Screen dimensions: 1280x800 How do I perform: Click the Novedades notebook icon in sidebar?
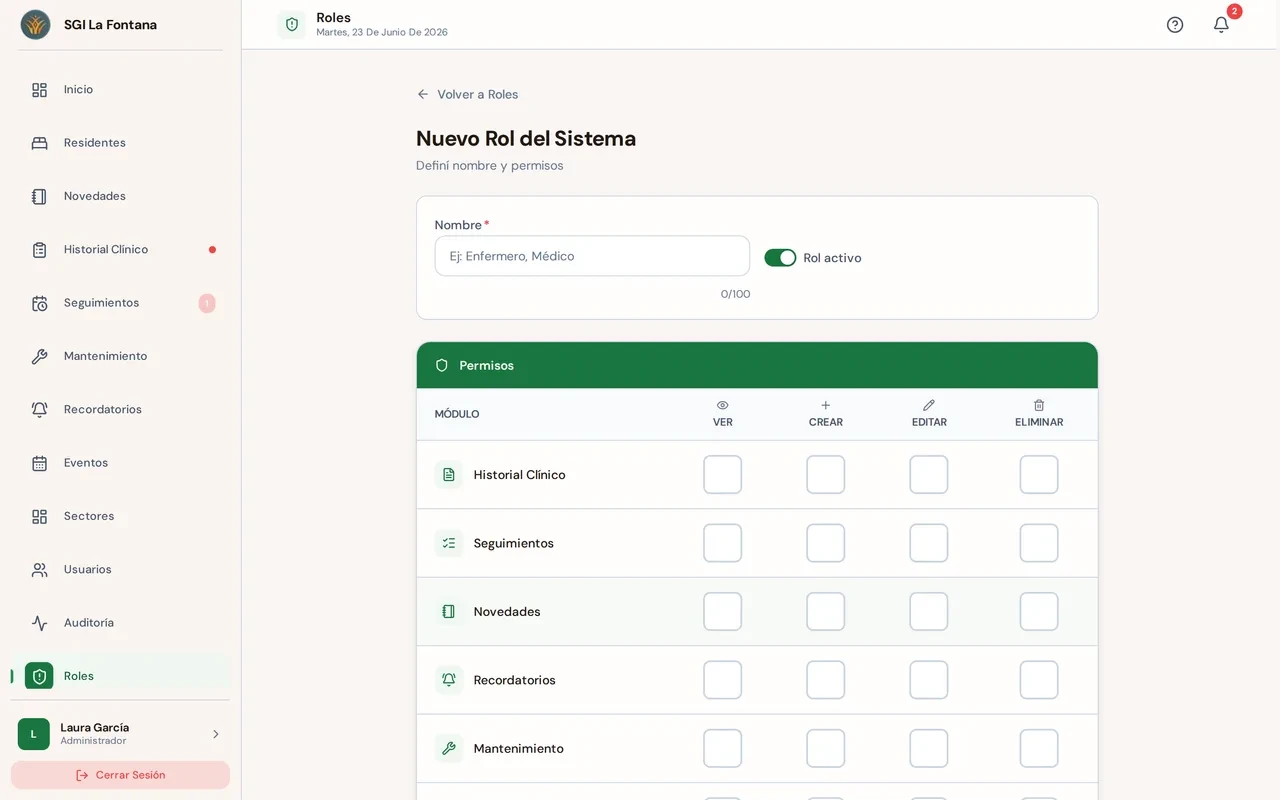tap(39, 196)
